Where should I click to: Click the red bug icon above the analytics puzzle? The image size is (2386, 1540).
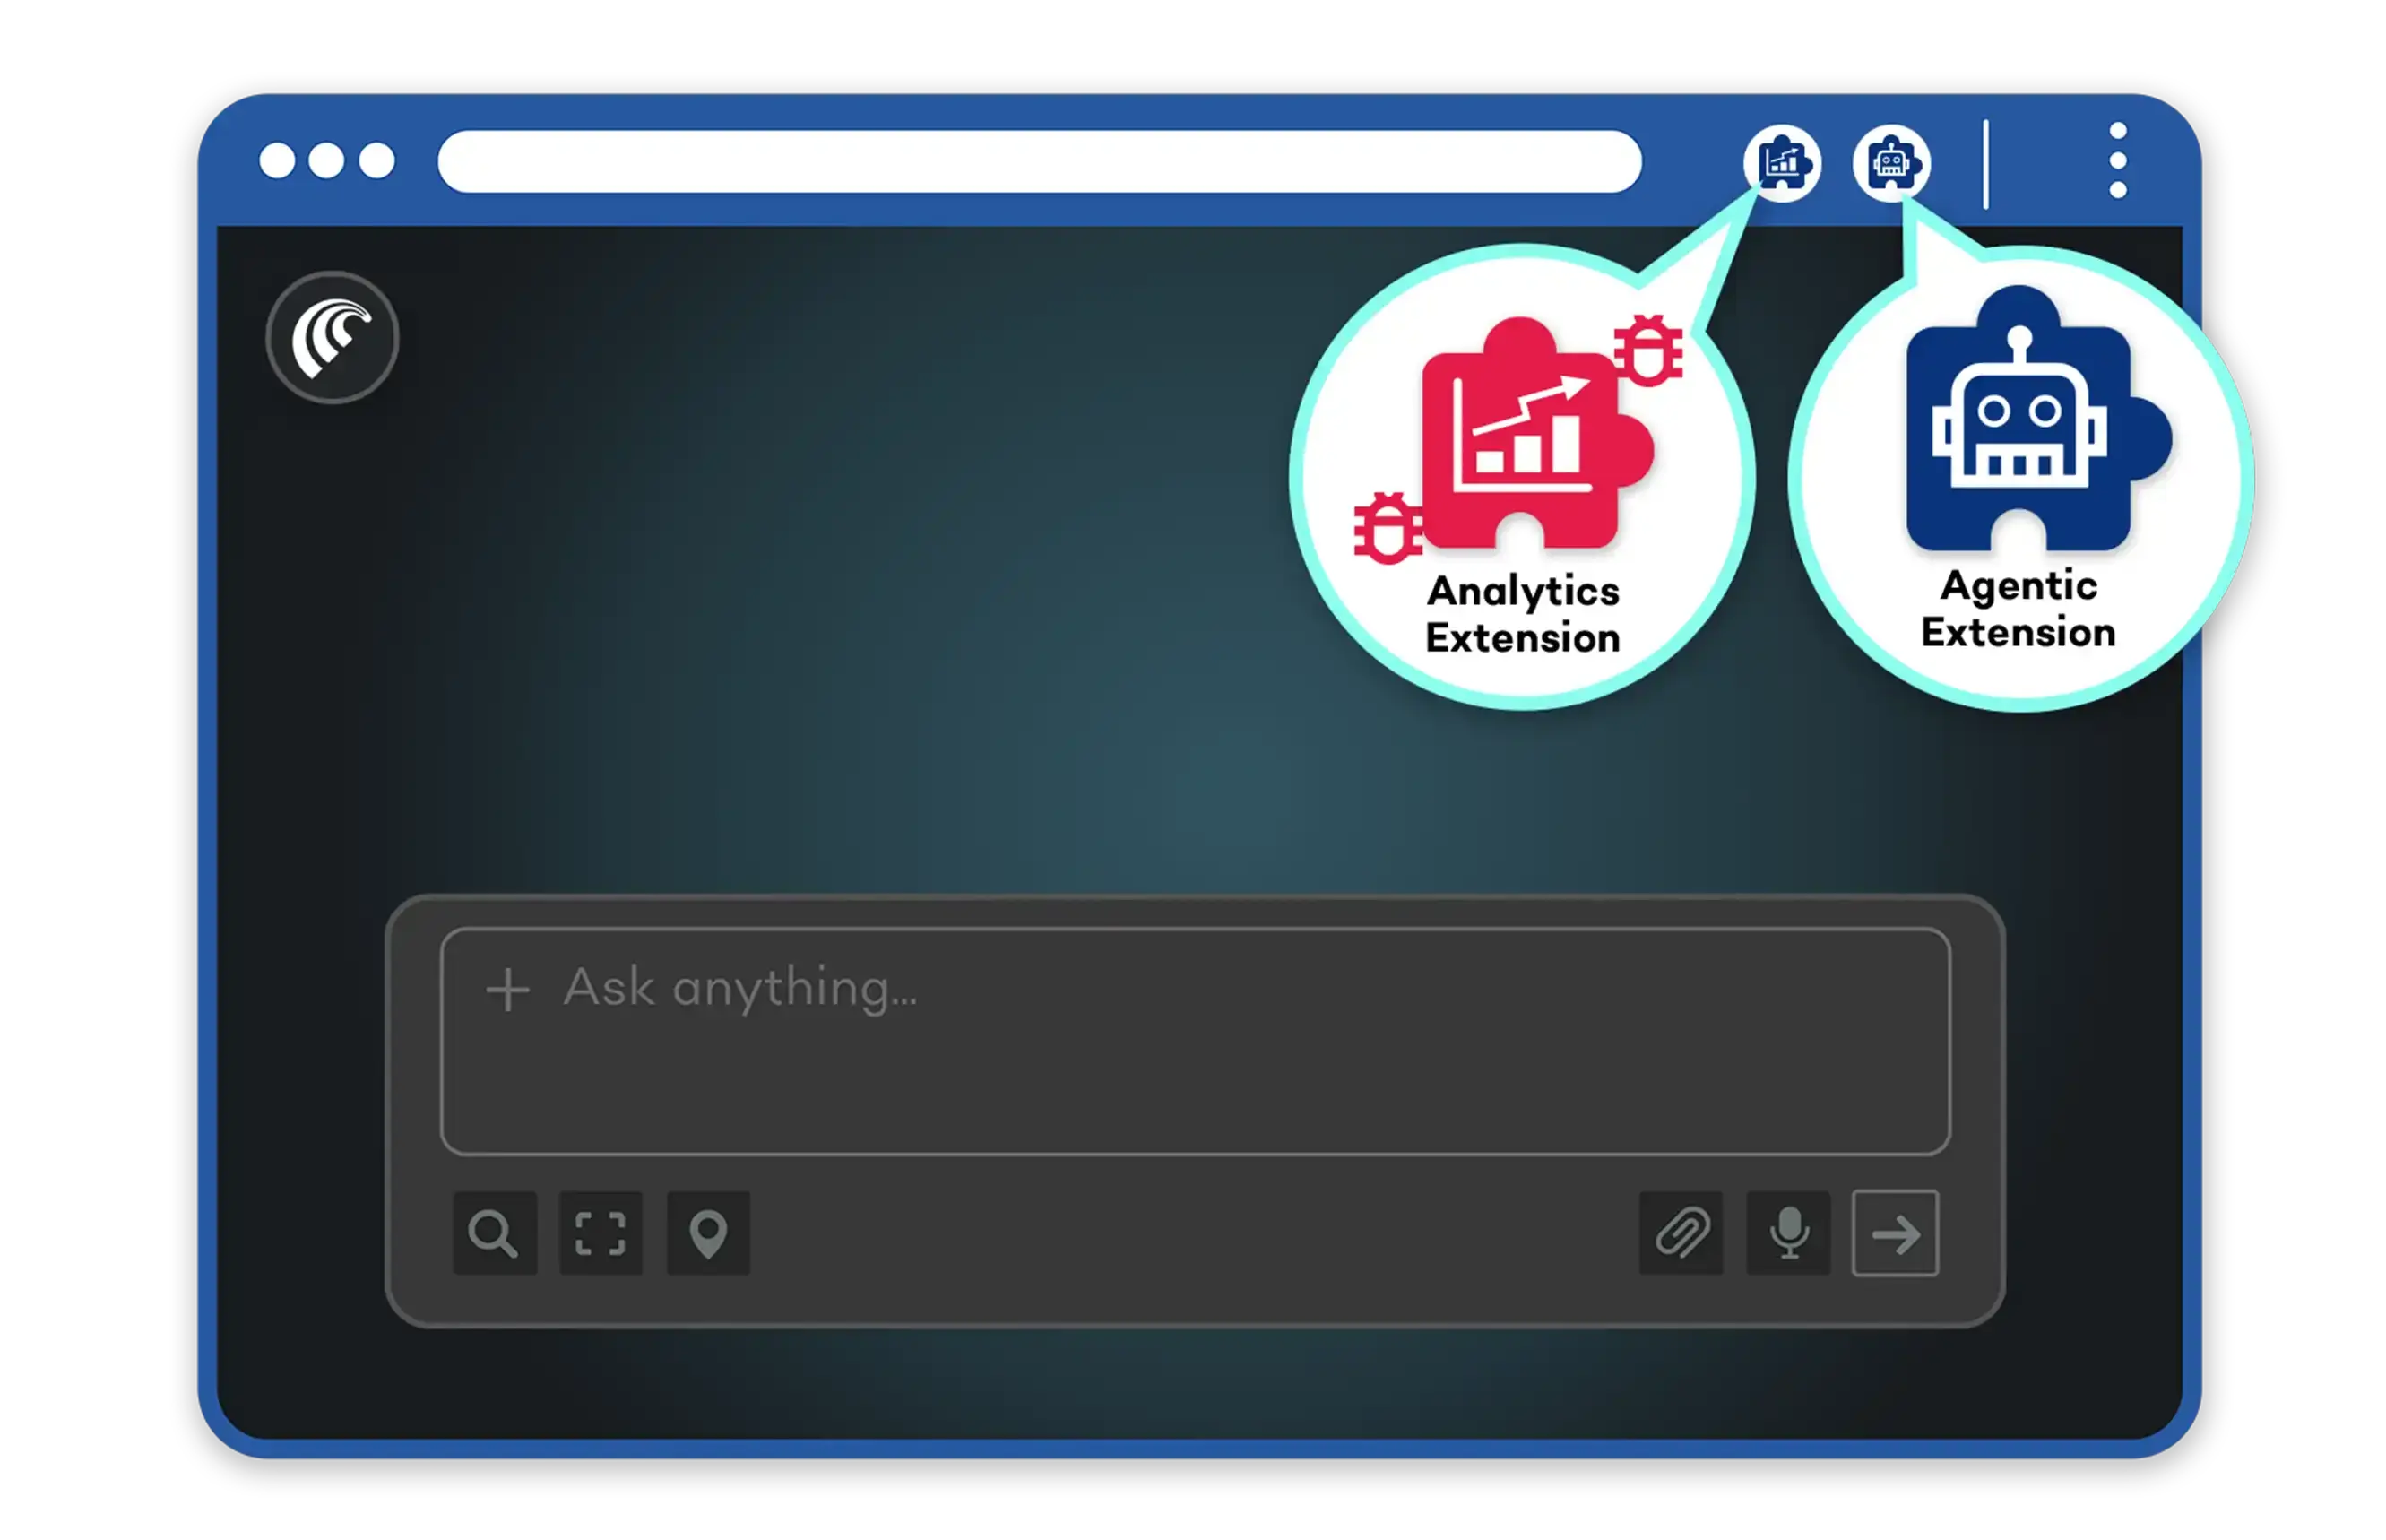click(1649, 350)
